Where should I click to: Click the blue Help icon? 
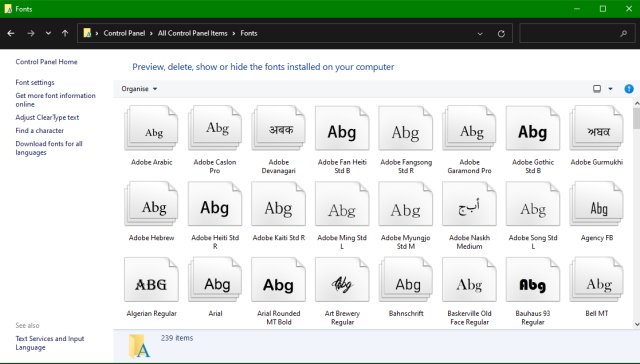tap(629, 89)
